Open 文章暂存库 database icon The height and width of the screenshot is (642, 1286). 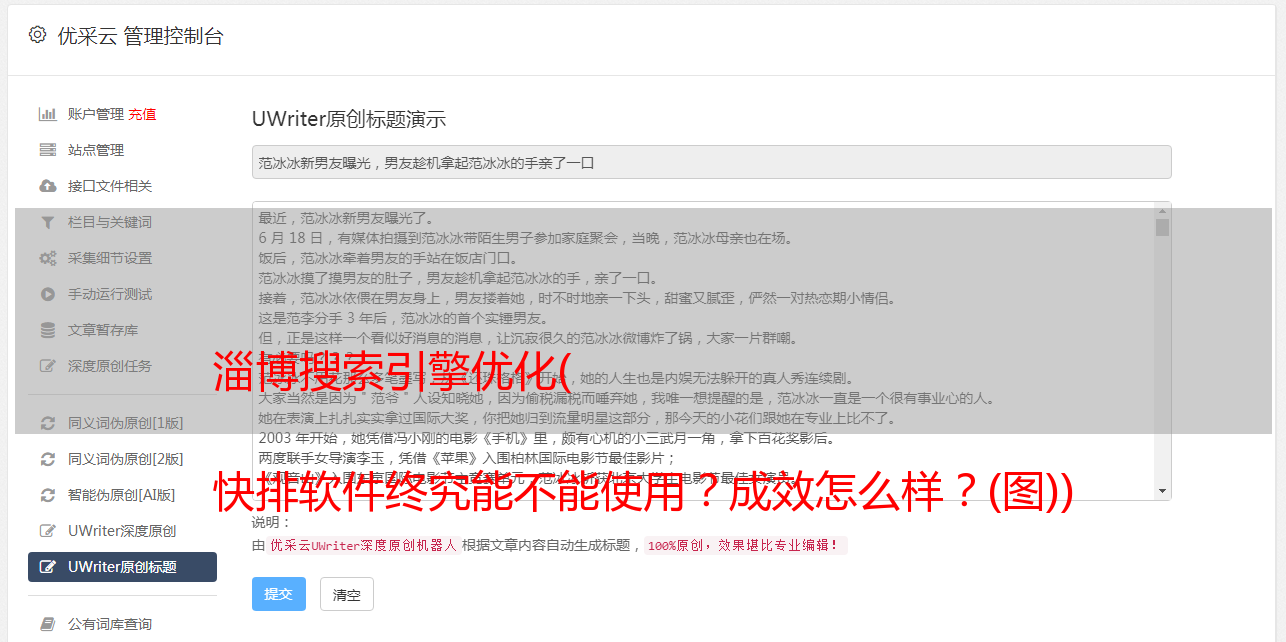click(47, 330)
